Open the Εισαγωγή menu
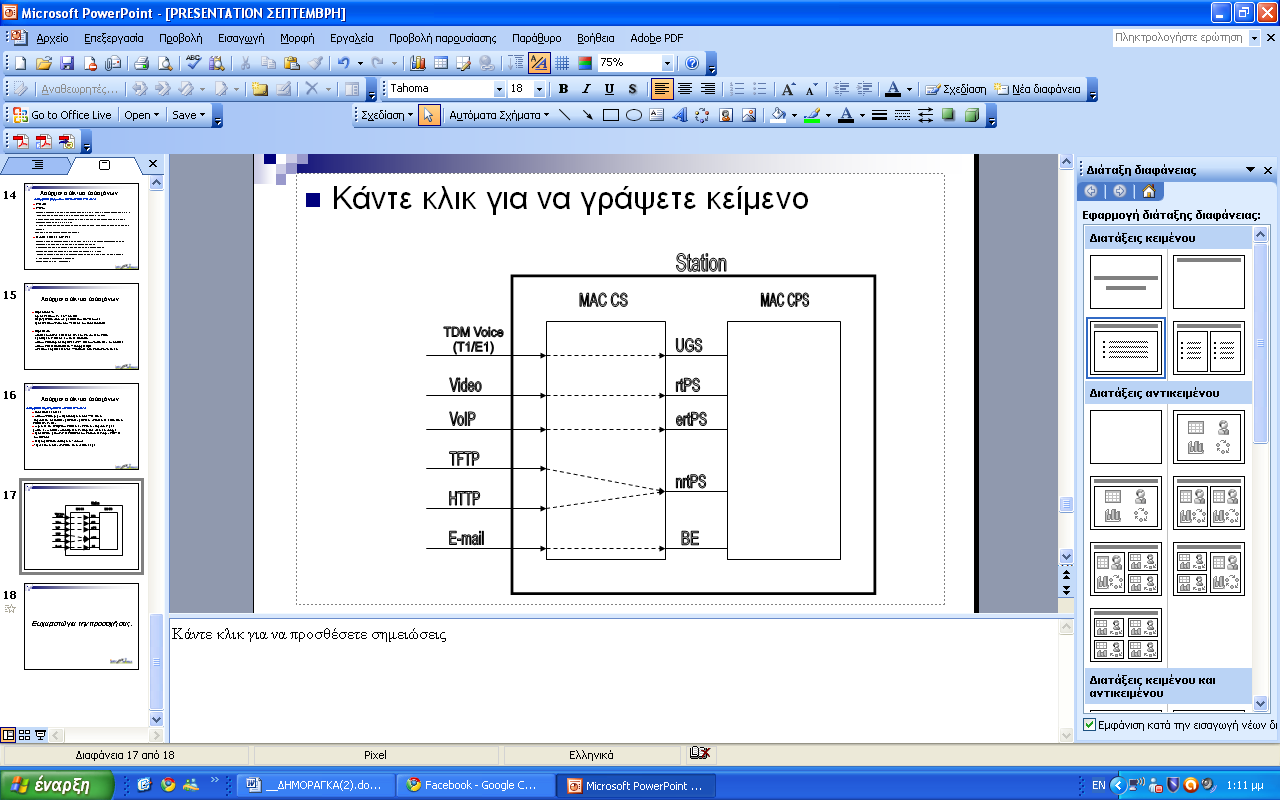This screenshot has width=1280, height=800. [241, 38]
